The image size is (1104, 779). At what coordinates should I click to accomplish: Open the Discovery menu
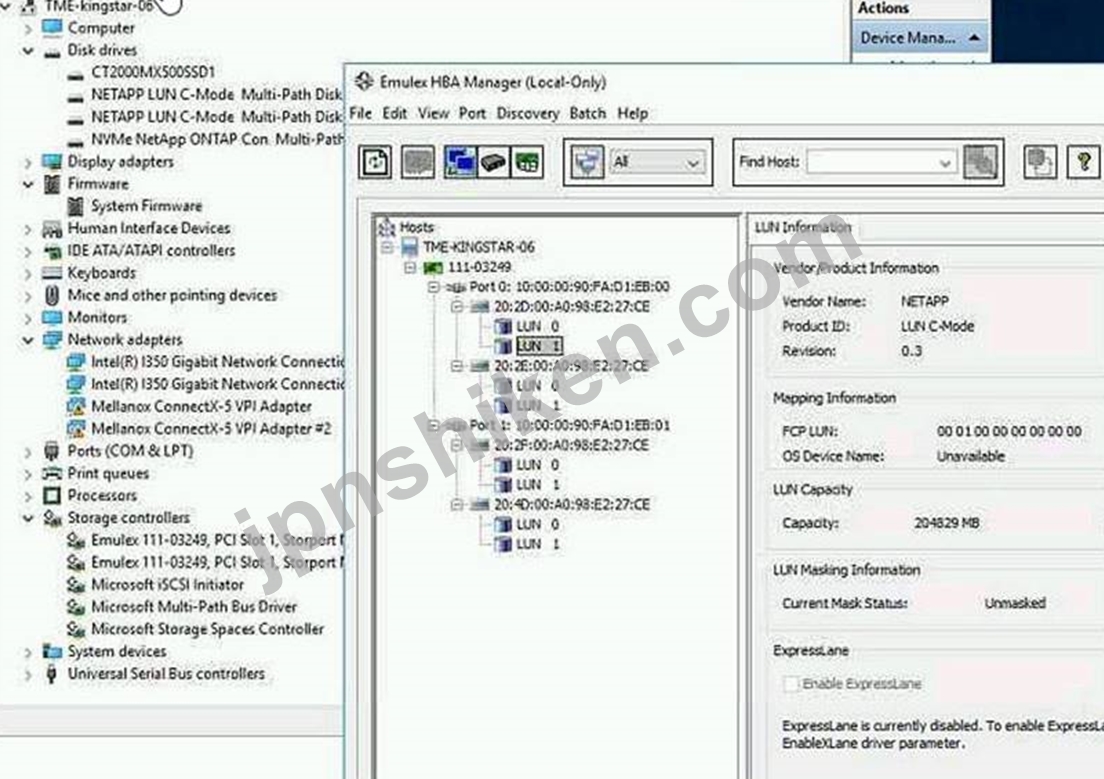(527, 113)
